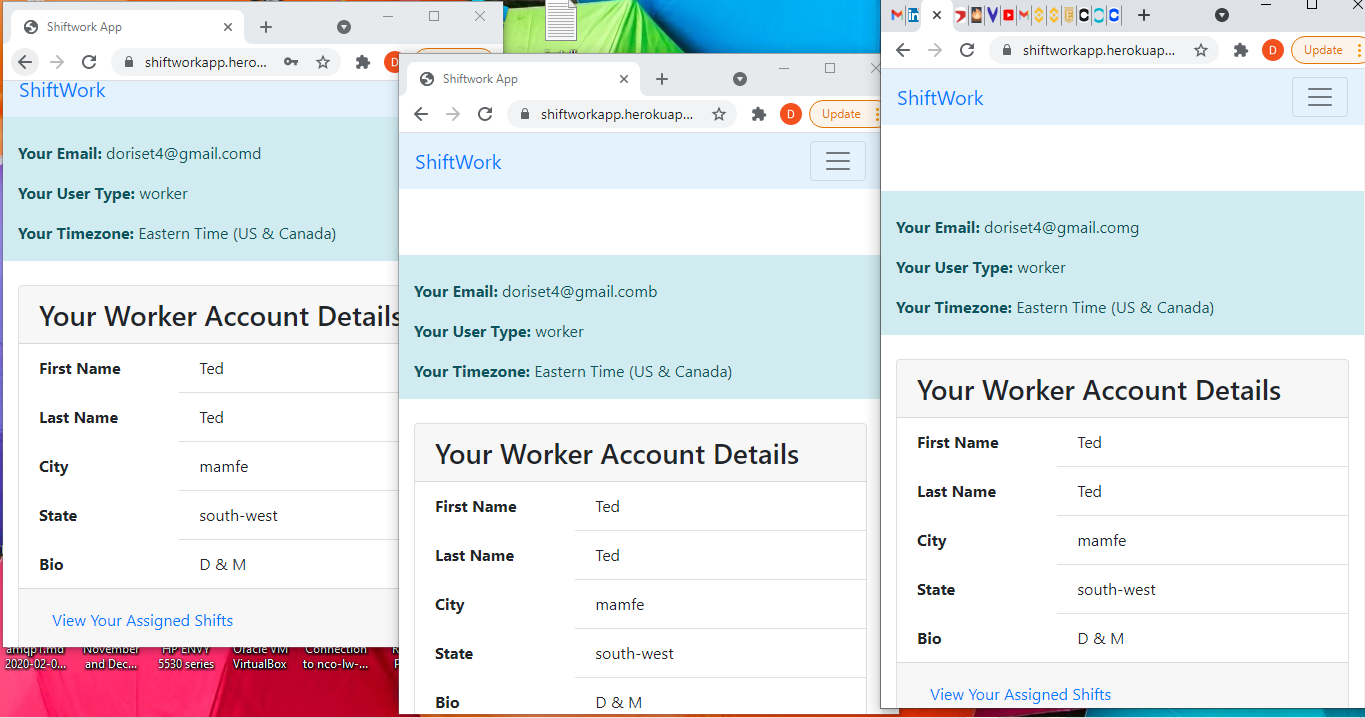Open the Vimeo pinned tab
This screenshot has width=1365, height=718.
tap(993, 15)
